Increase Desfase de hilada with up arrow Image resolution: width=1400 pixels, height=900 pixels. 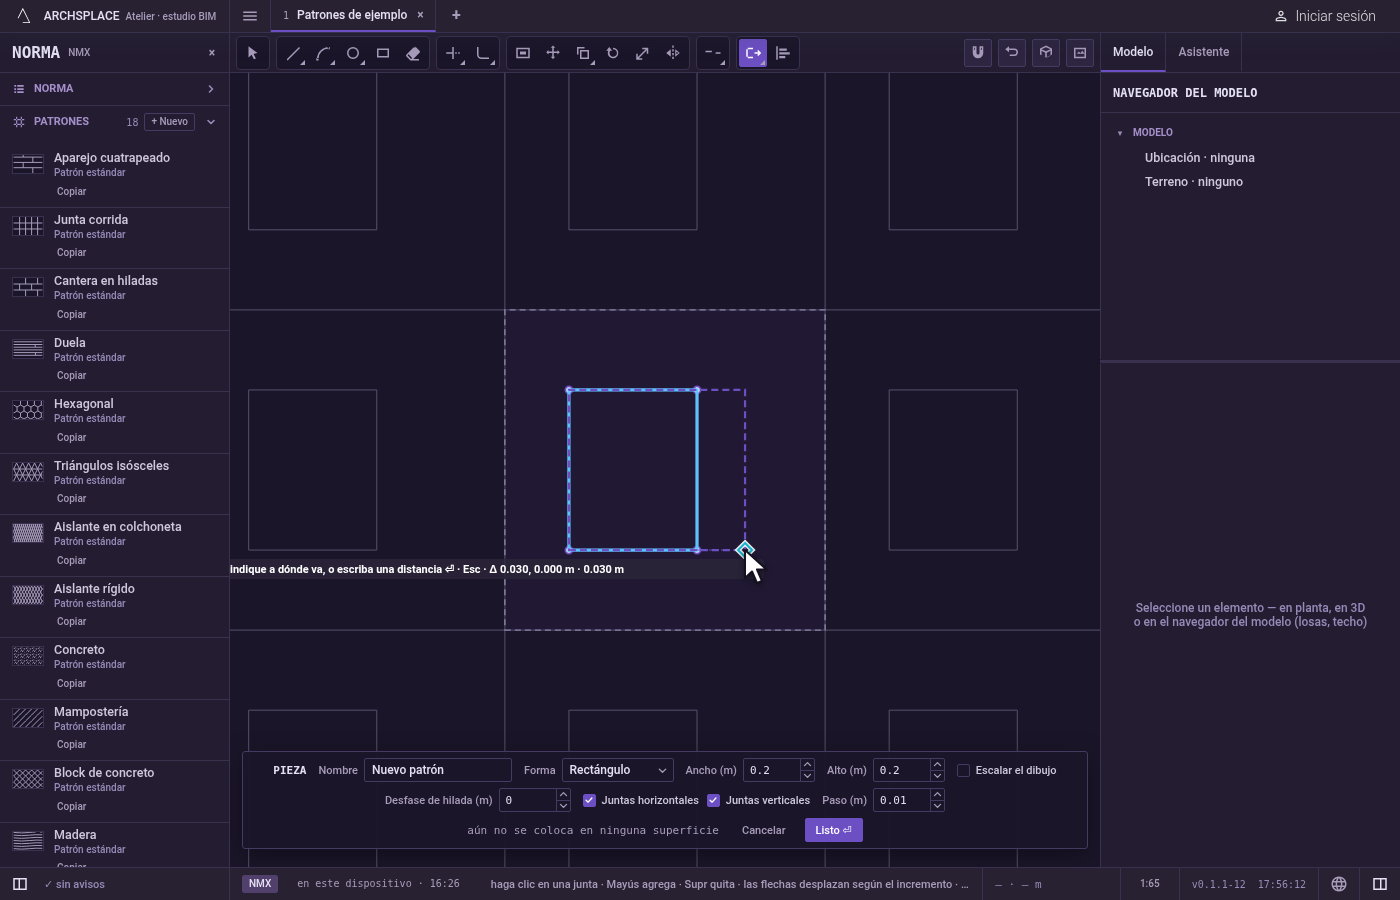click(x=563, y=795)
